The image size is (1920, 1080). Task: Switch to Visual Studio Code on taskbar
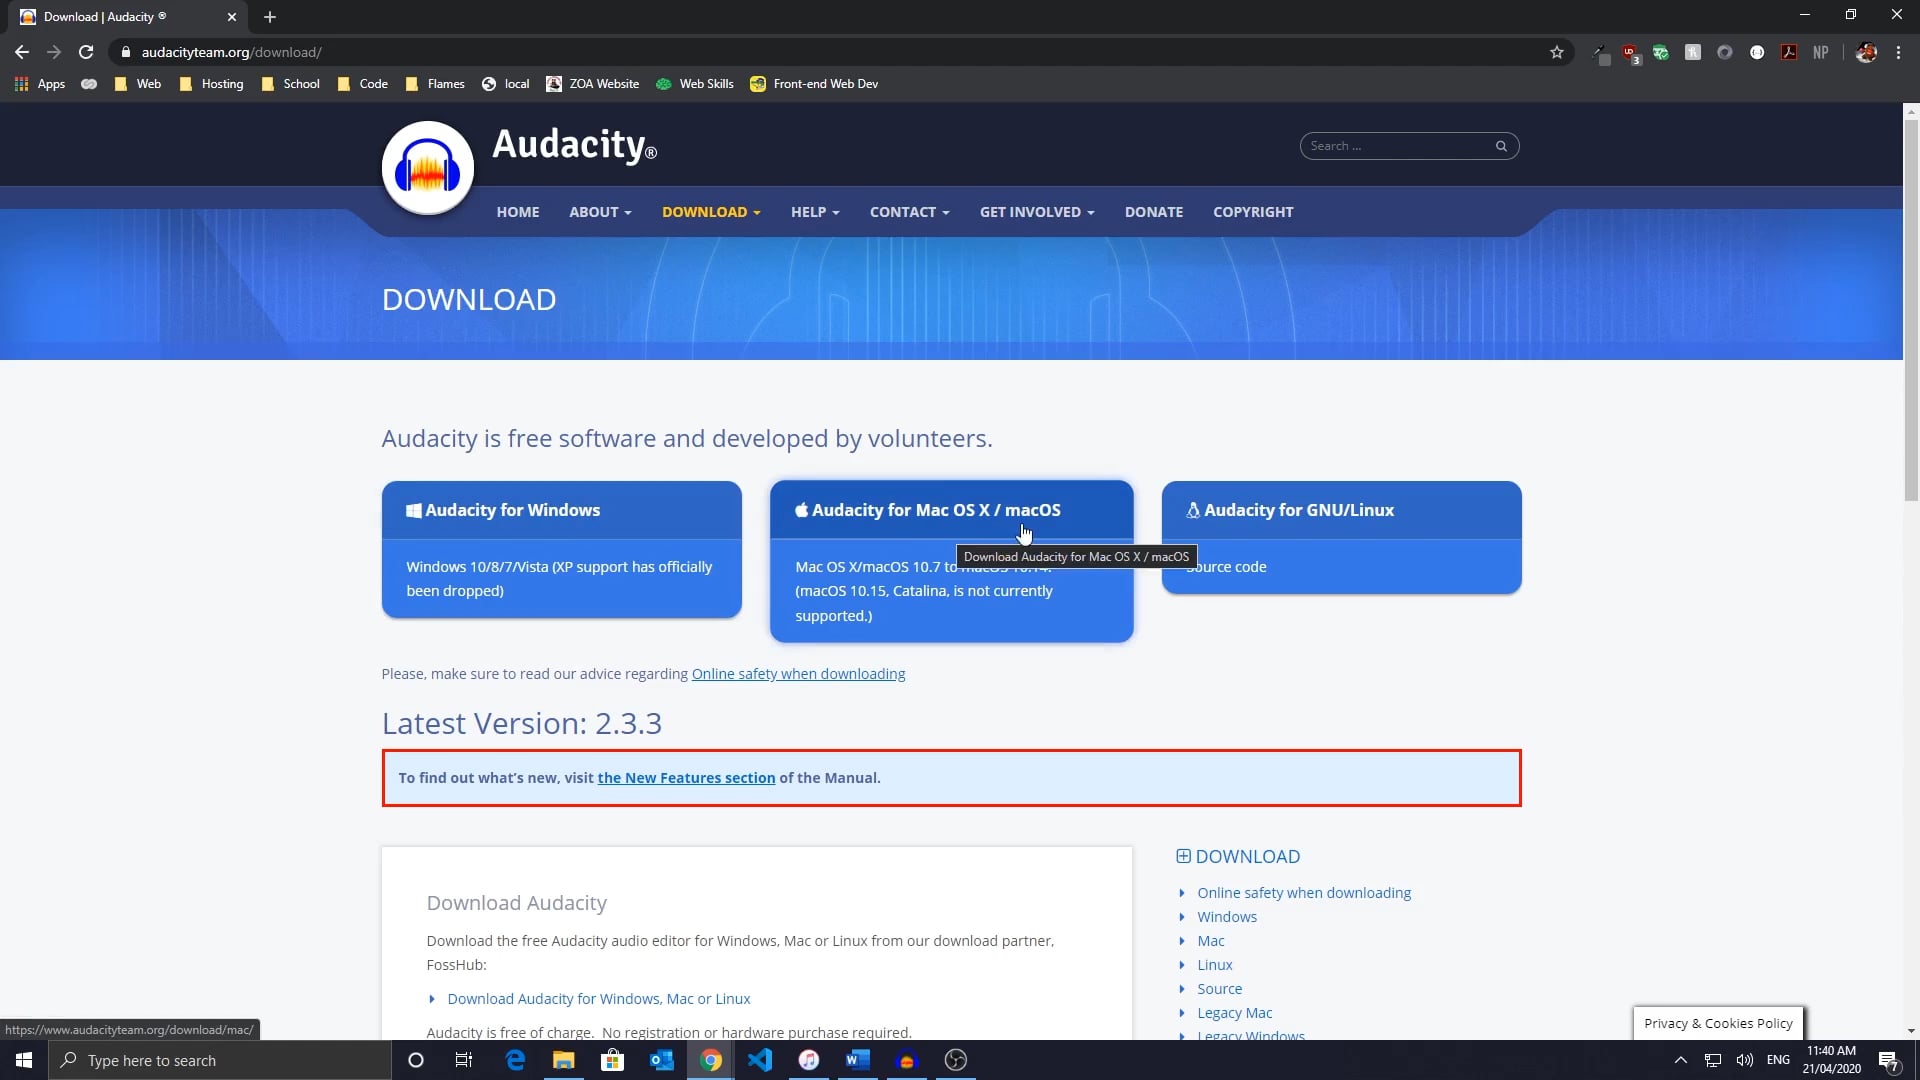[x=760, y=1060]
